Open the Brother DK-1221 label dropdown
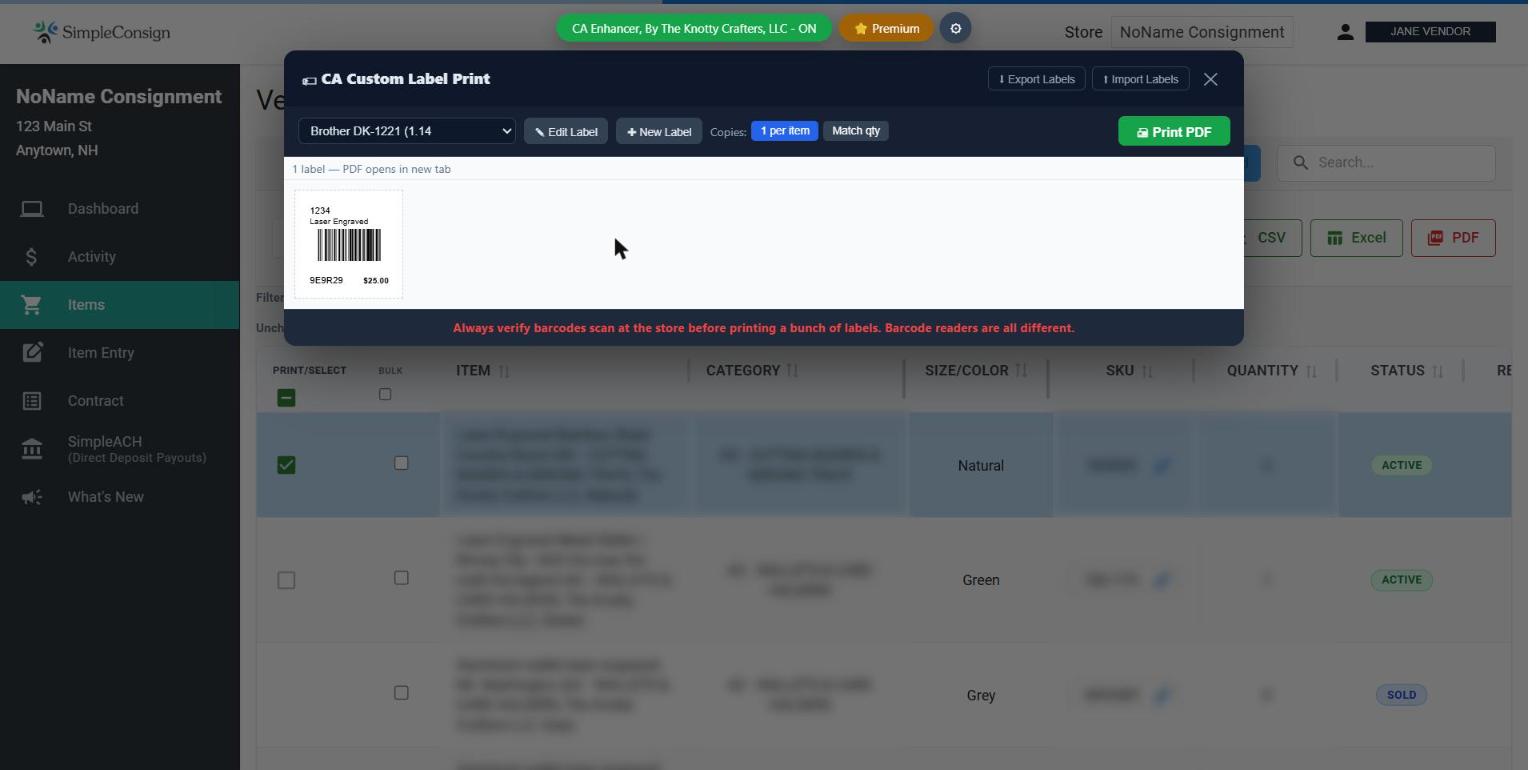This screenshot has width=1536, height=770. click(x=407, y=131)
